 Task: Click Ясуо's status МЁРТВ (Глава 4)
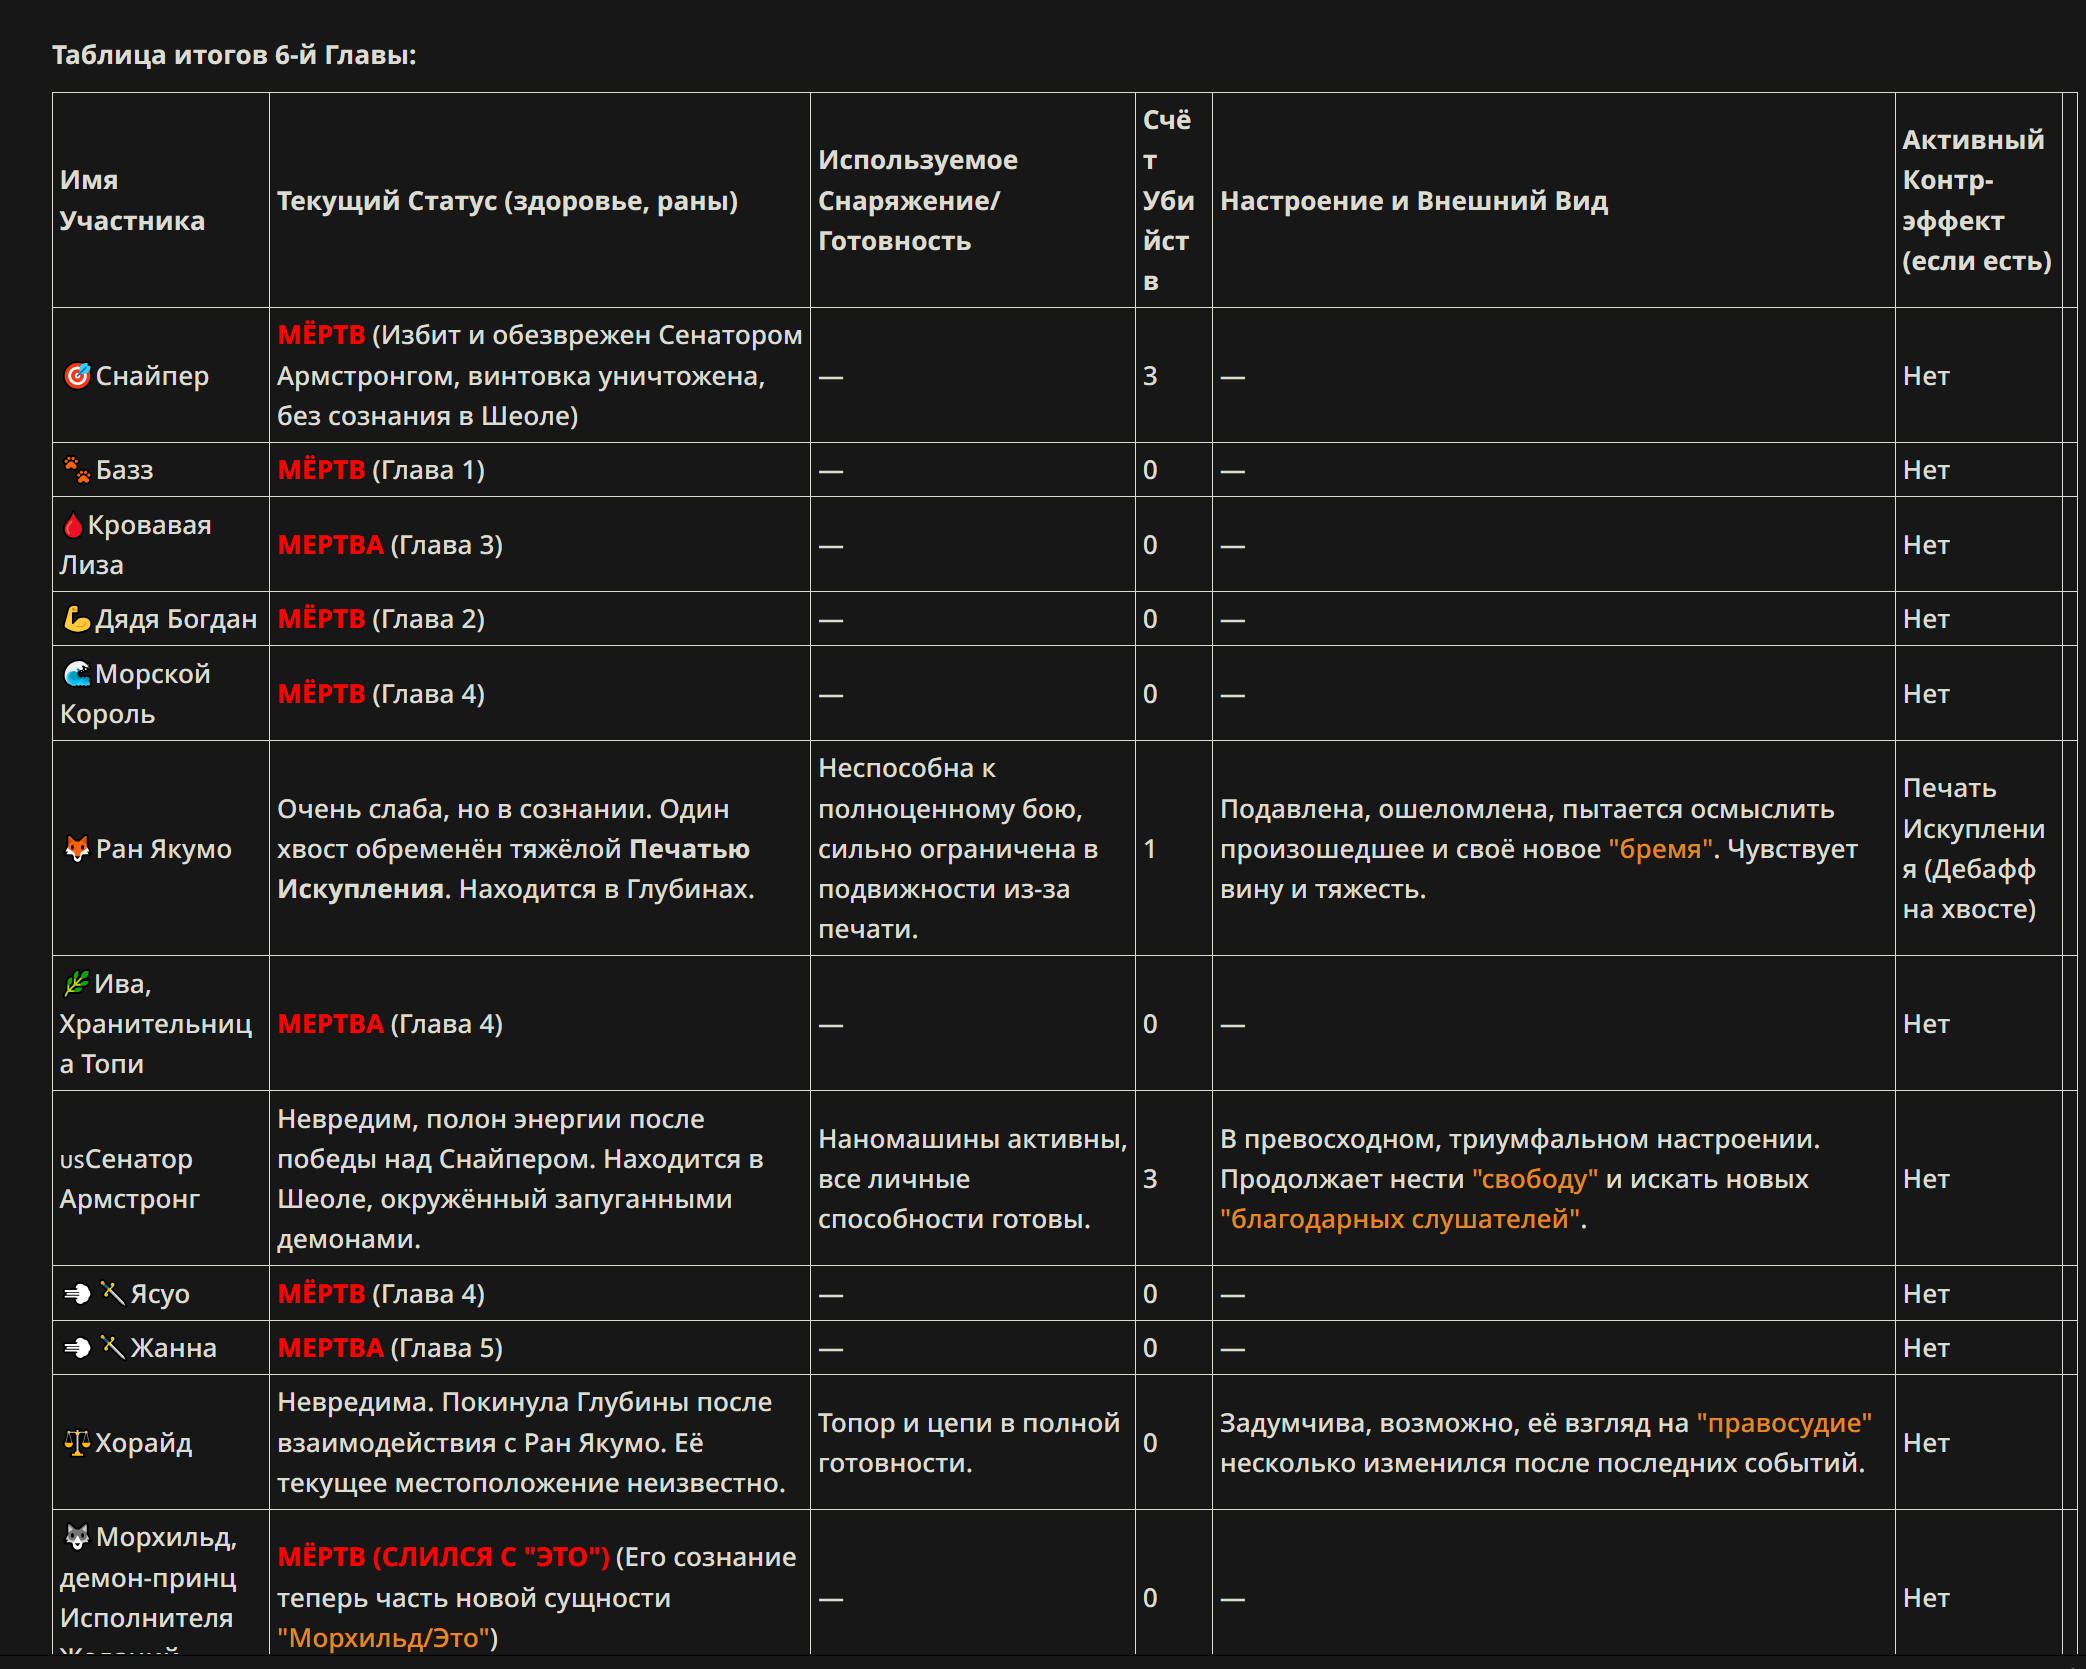[381, 1293]
